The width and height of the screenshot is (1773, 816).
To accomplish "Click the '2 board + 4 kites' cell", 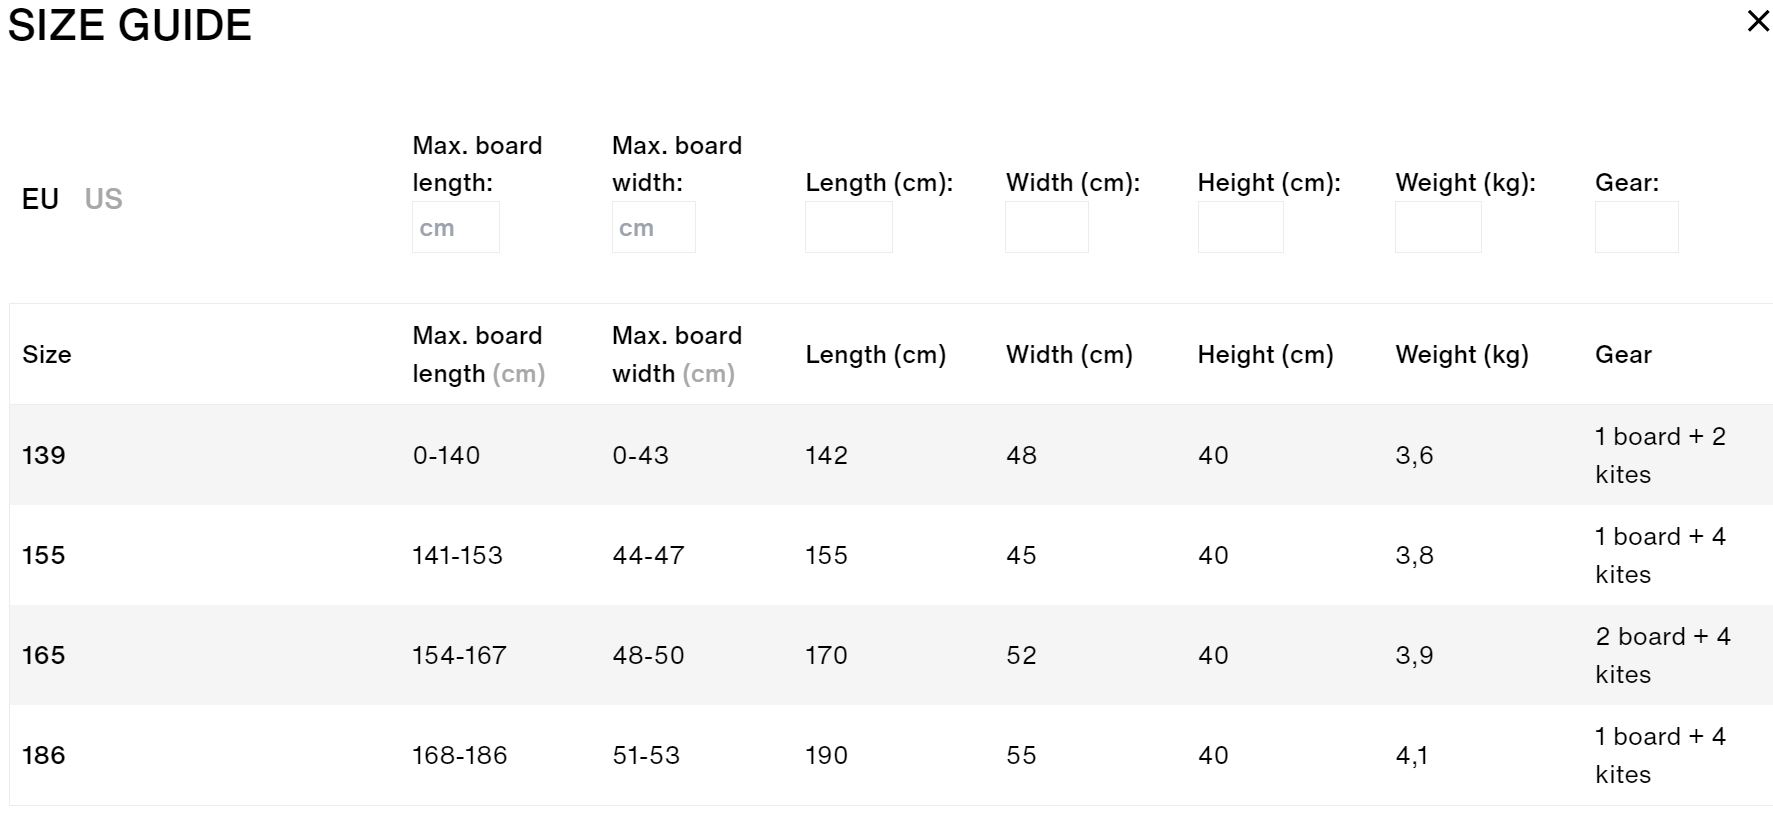I will click(1662, 655).
